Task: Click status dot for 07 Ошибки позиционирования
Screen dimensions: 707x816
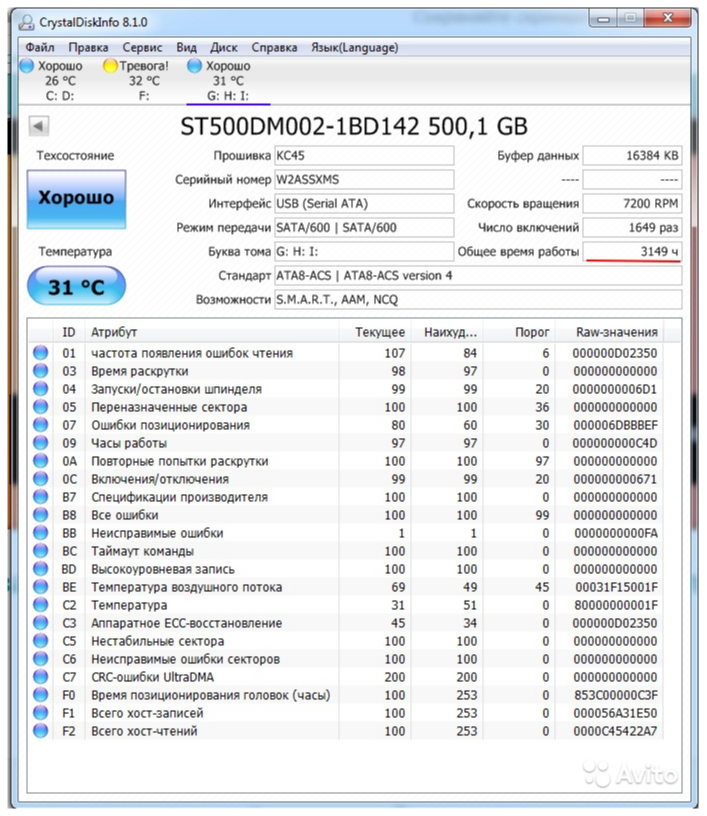Action: point(41,425)
